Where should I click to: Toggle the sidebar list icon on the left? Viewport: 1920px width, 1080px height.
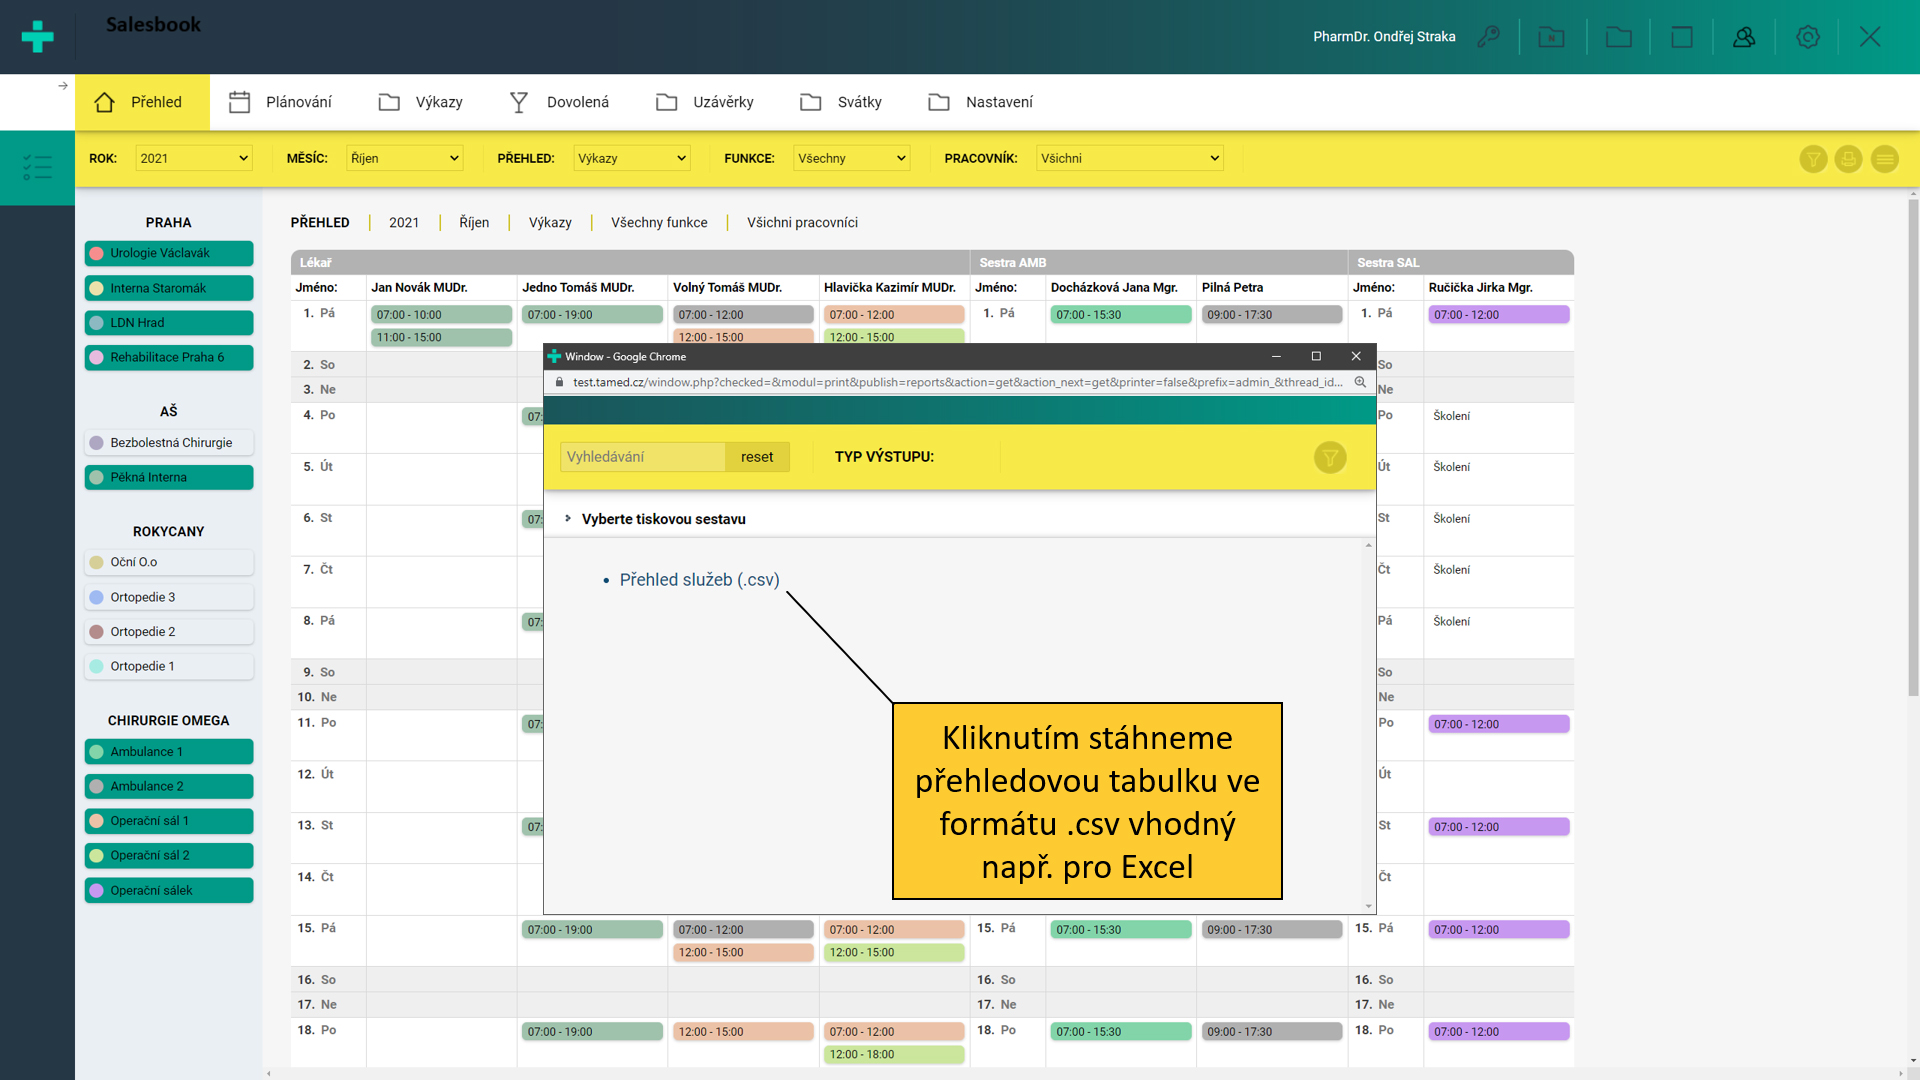tap(37, 167)
